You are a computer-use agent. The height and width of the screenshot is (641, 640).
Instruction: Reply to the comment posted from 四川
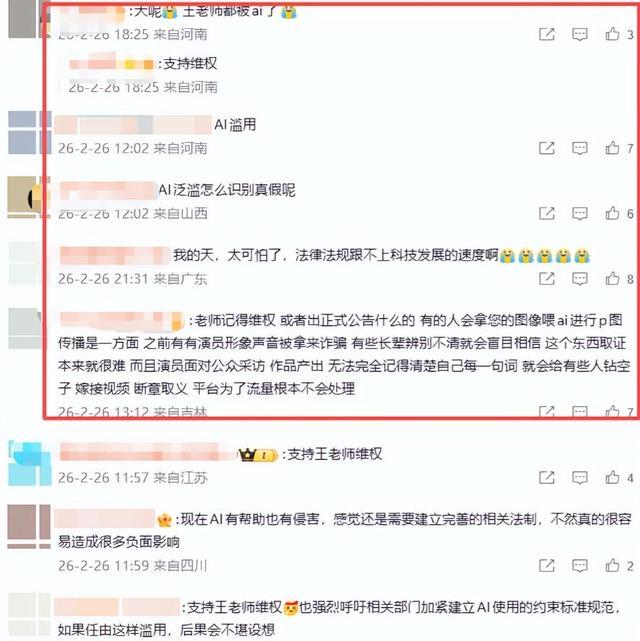580,565
